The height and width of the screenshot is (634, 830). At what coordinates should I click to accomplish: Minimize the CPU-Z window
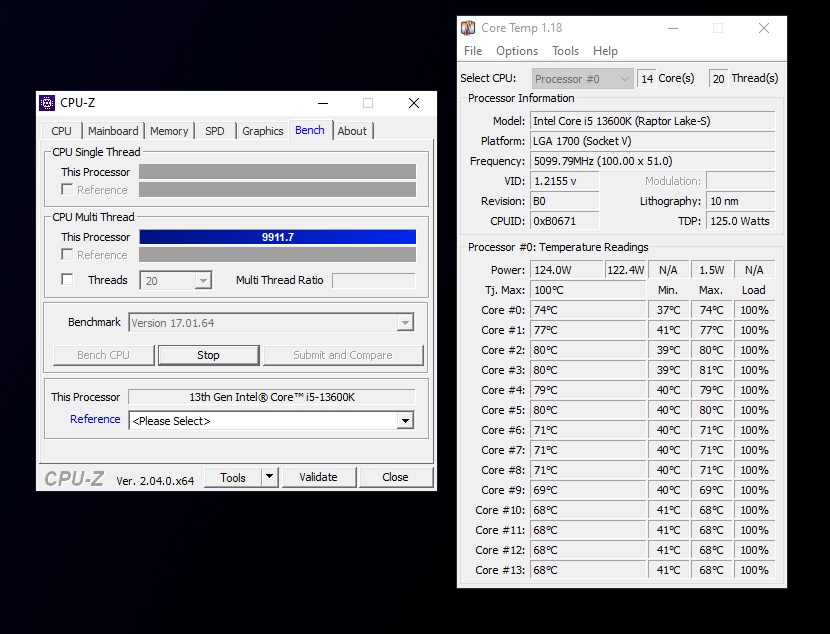pos(323,103)
